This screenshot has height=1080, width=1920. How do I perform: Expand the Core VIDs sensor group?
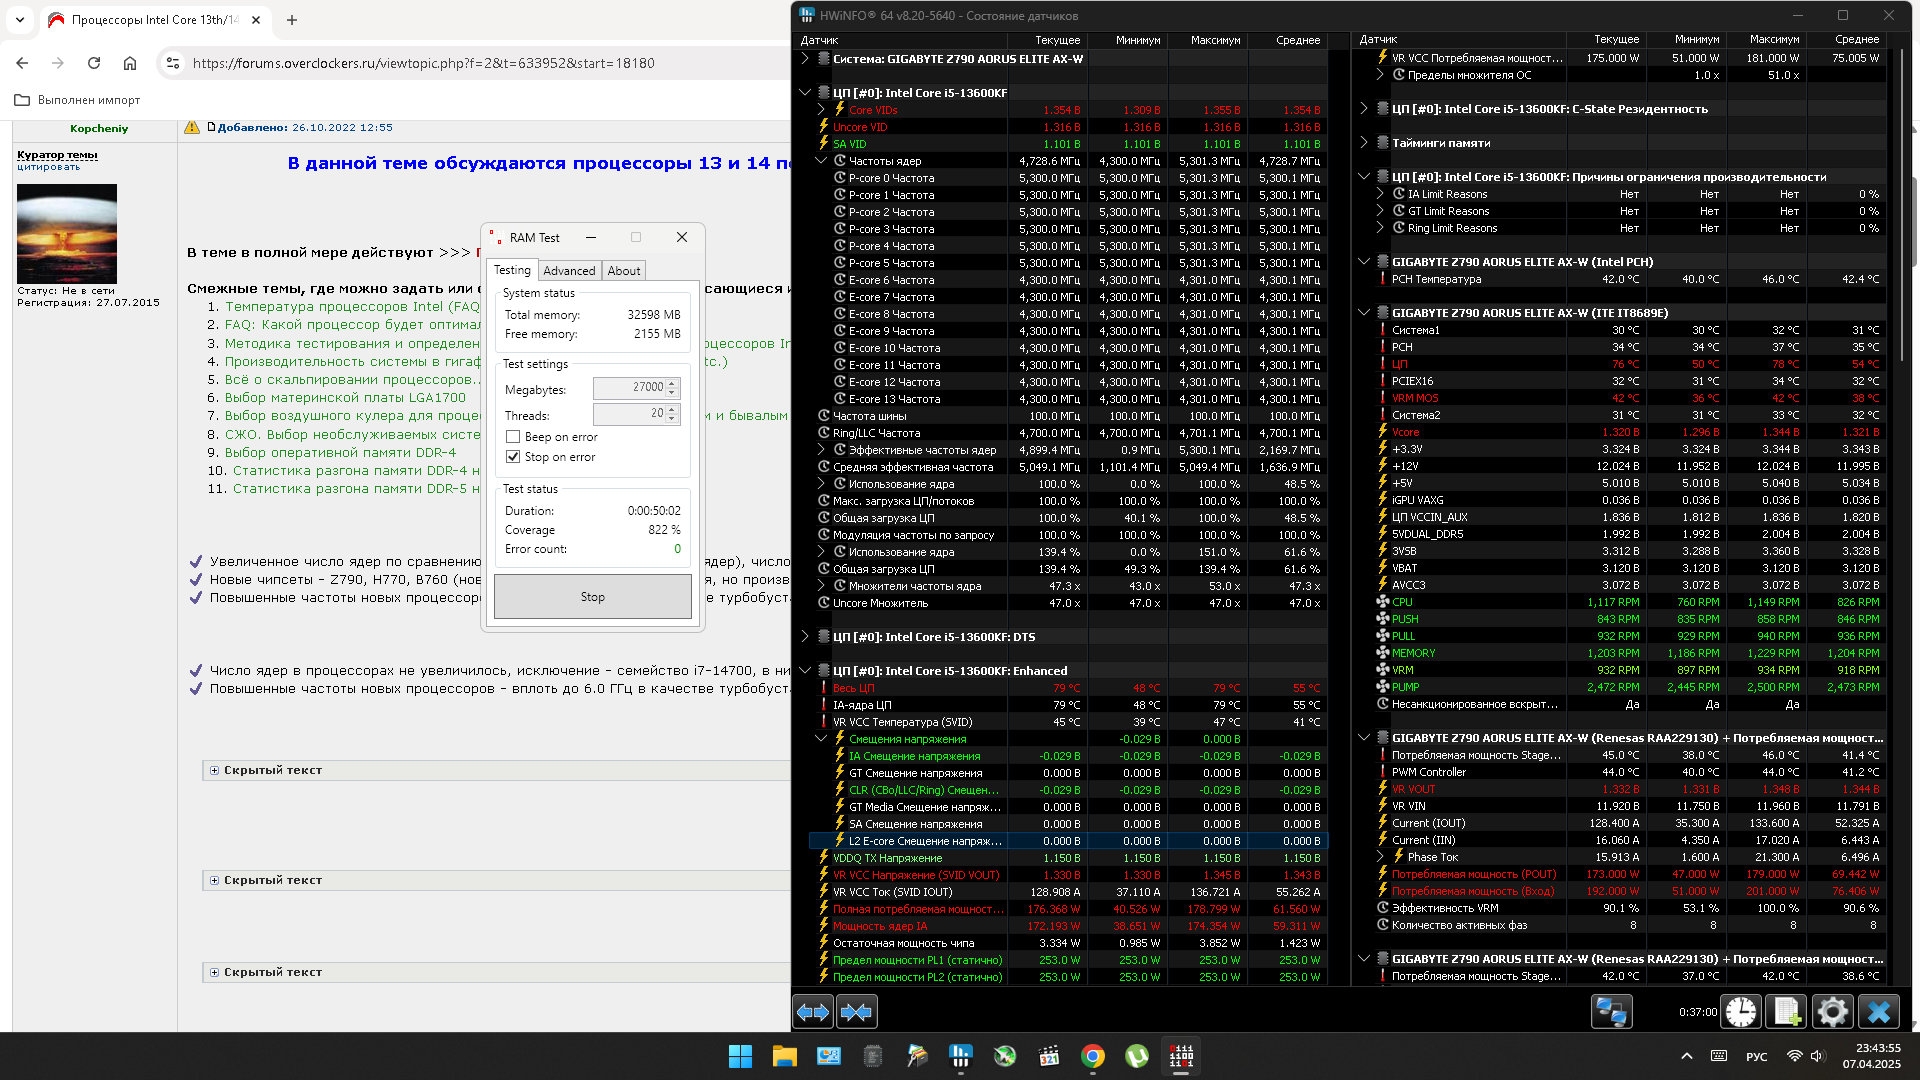821,110
